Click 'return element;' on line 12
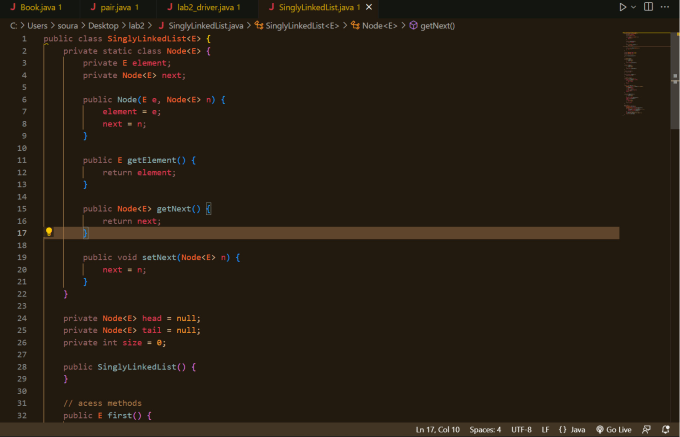This screenshot has height=437, width=680. [x=139, y=173]
